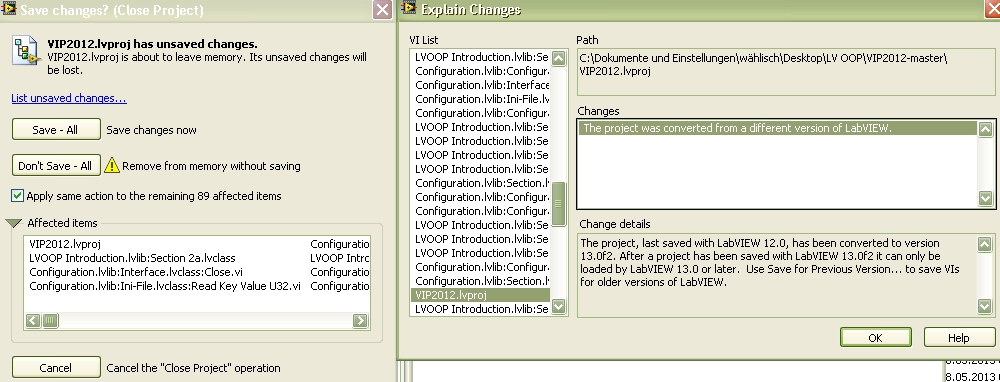Click the yellow warning icon next to Don't Save

(112, 165)
